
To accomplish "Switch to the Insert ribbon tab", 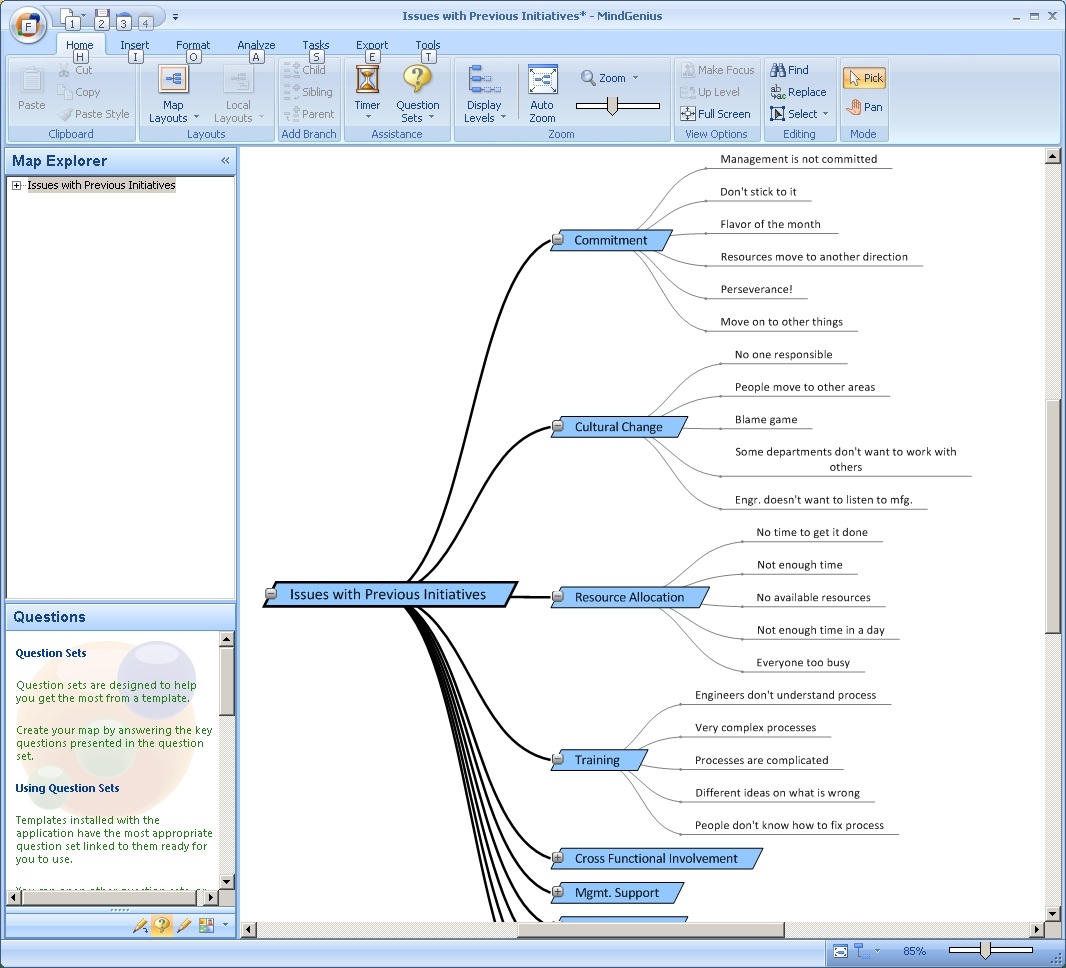I will (135, 45).
